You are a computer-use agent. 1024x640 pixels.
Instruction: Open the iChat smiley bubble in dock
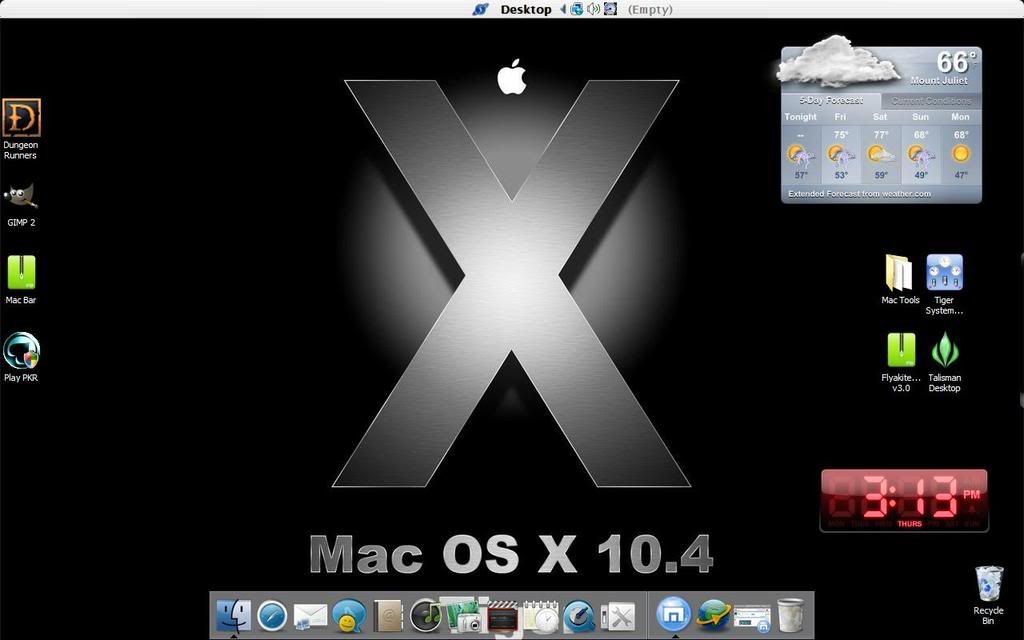point(349,616)
